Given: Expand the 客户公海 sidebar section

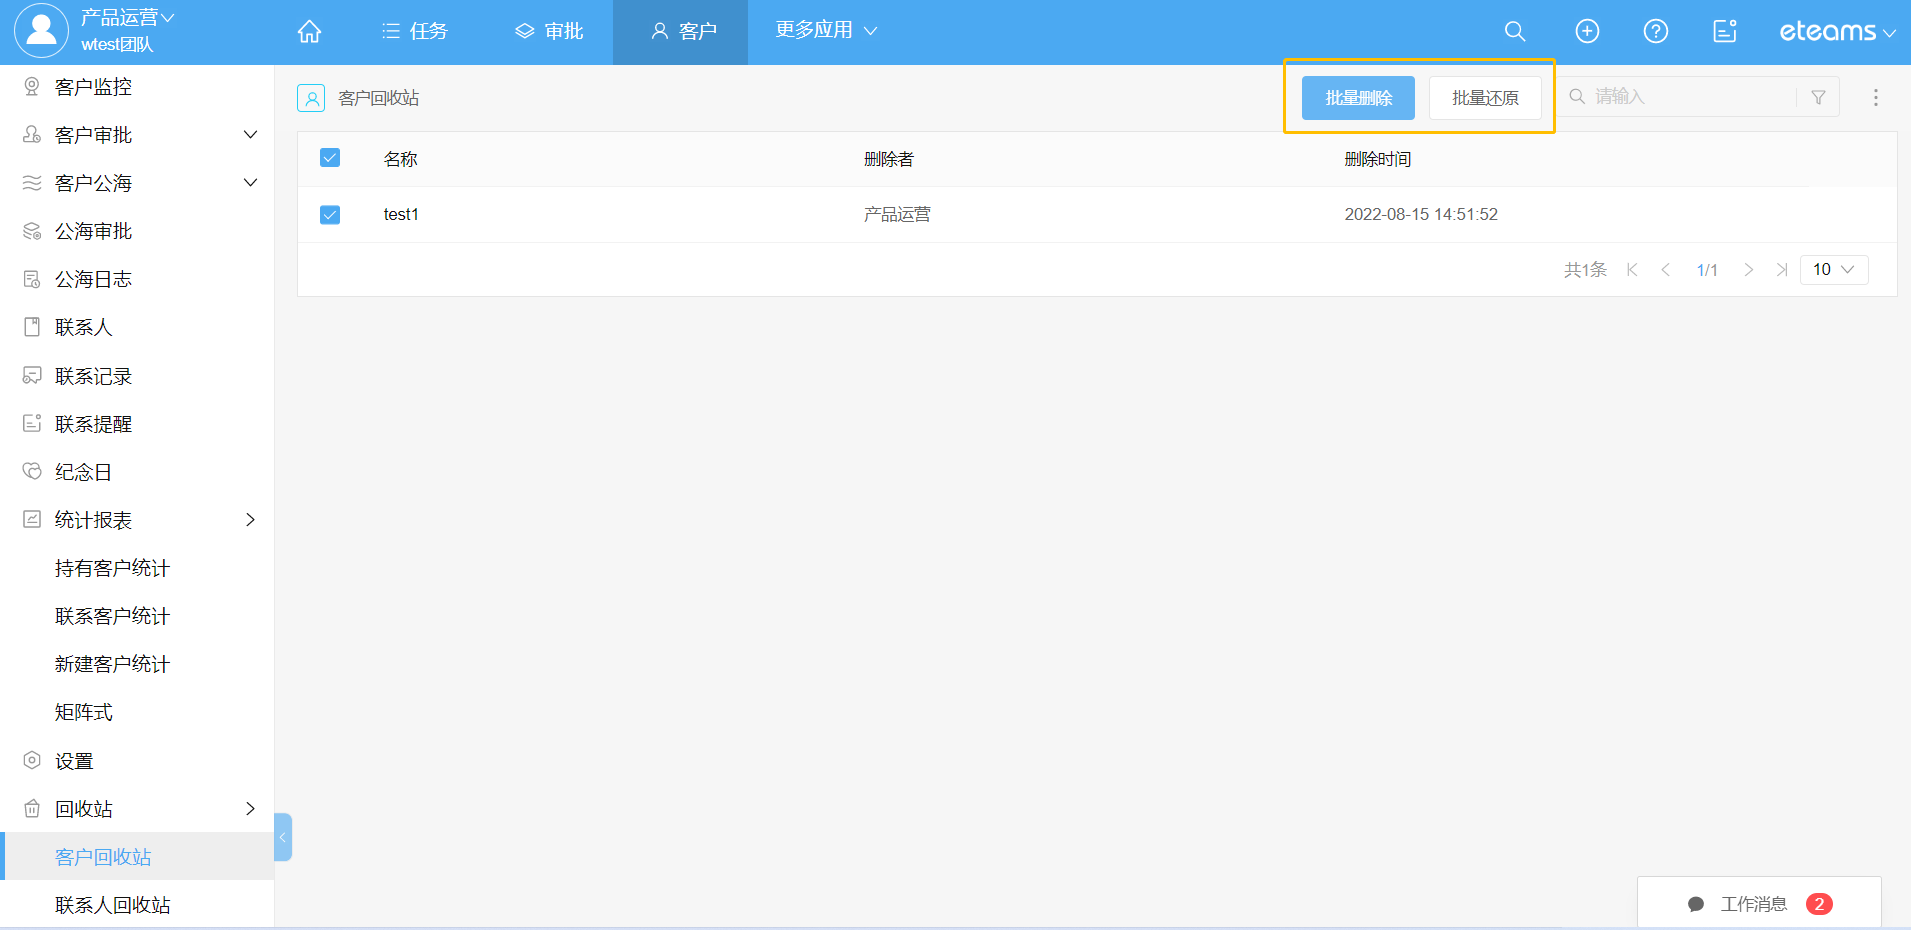Looking at the screenshot, I should click(250, 183).
